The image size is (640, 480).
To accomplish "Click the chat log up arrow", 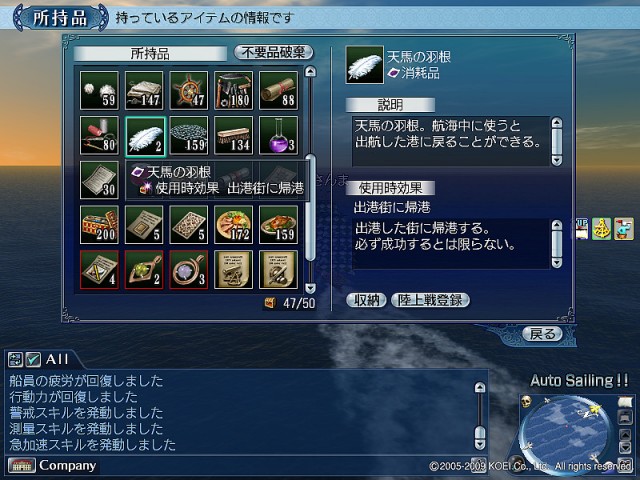I will (480, 387).
